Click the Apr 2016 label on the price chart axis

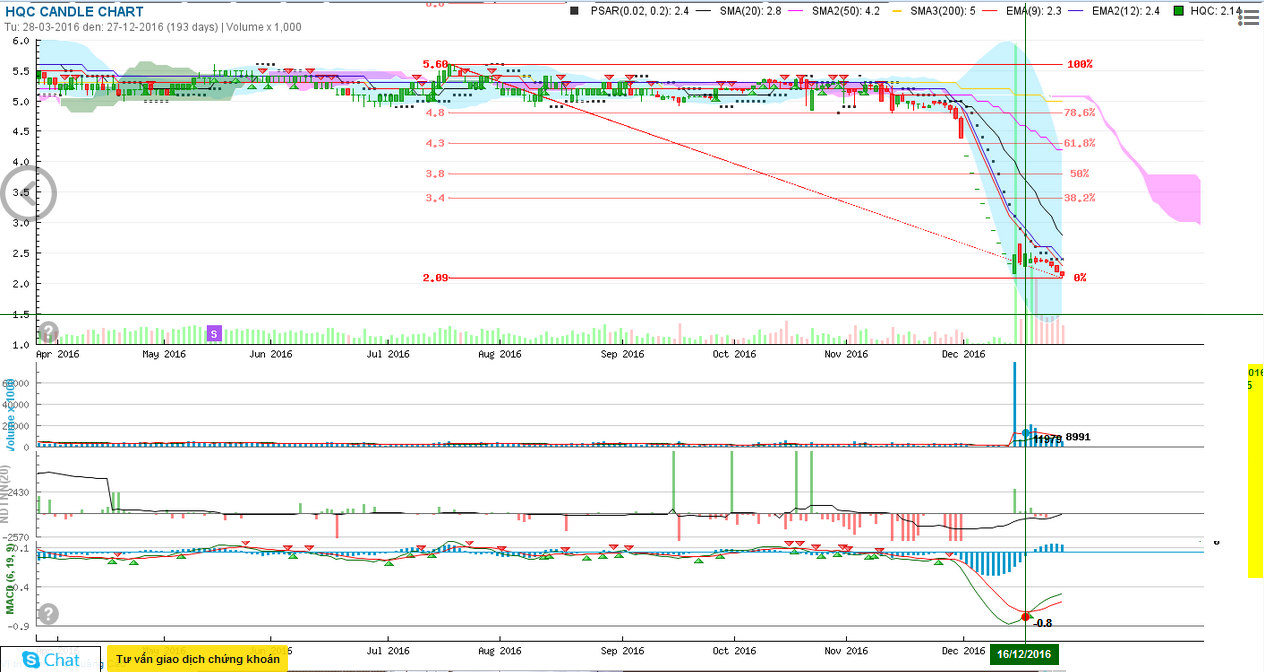[x=58, y=354]
